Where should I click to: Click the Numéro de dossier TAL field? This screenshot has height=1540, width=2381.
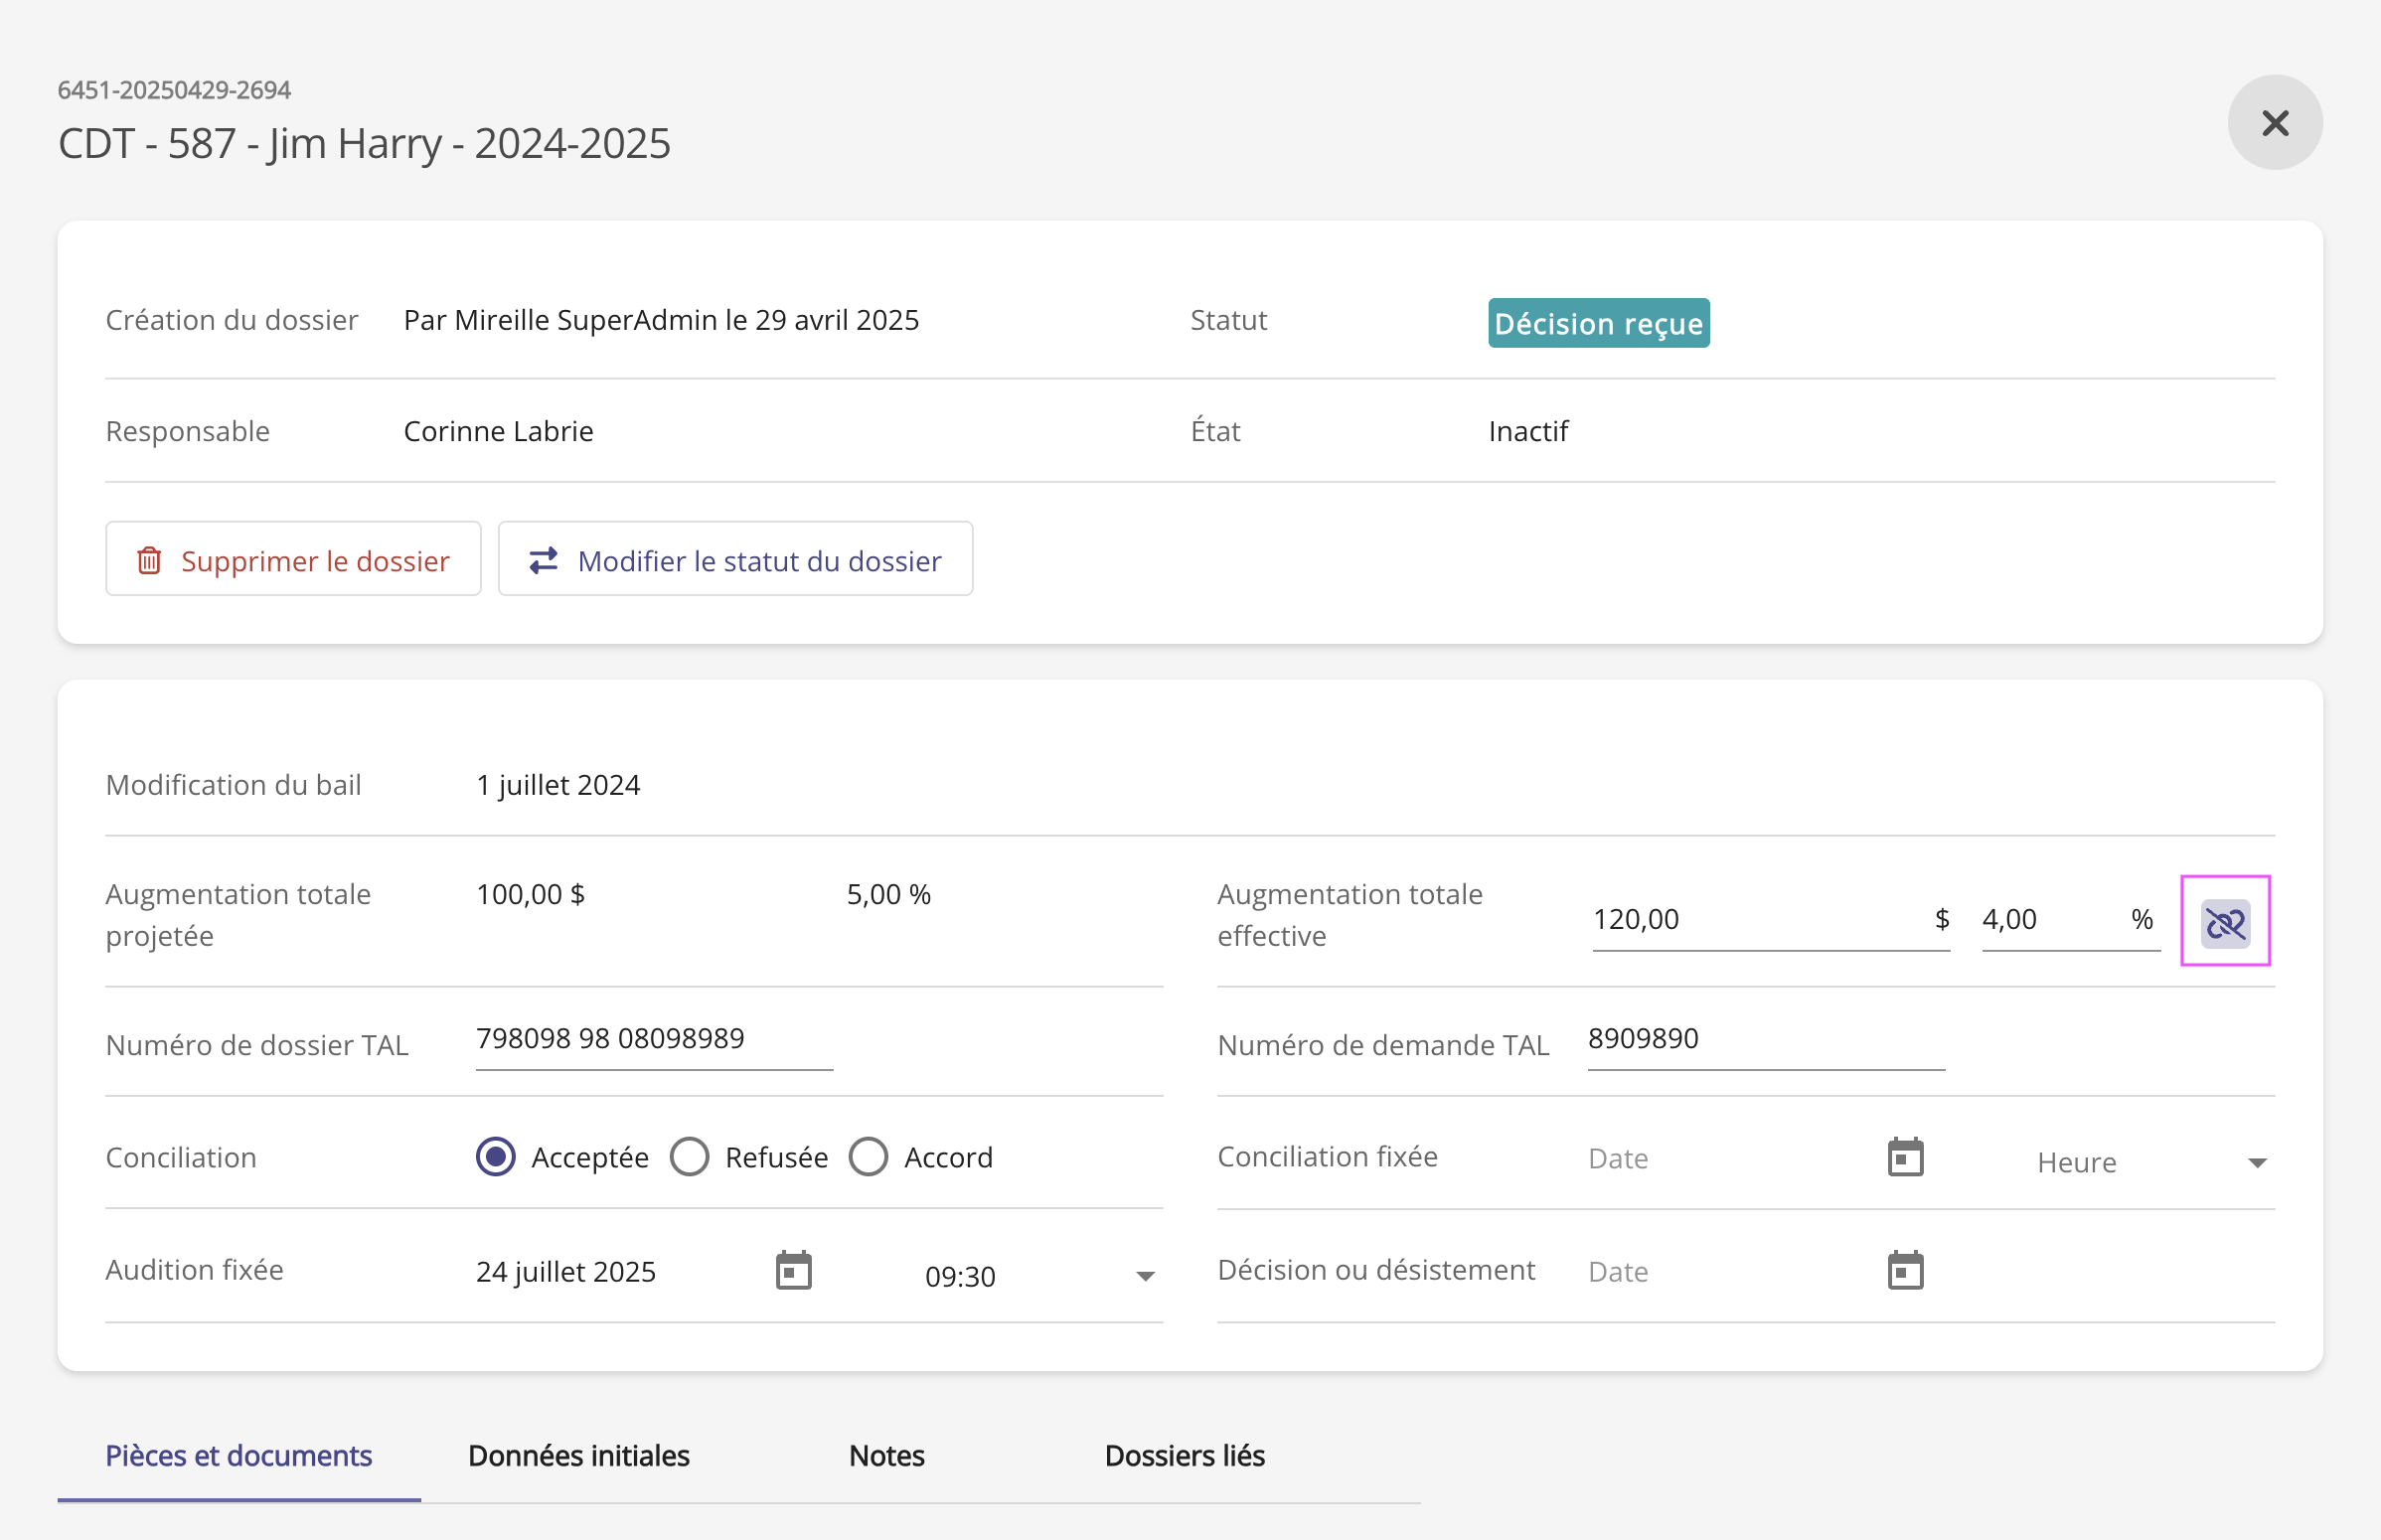(x=653, y=1039)
